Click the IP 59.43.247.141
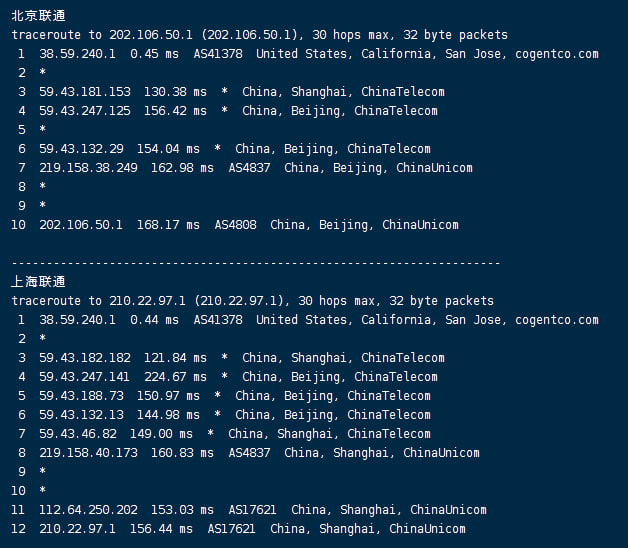Image resolution: width=628 pixels, height=548 pixels. pos(85,377)
